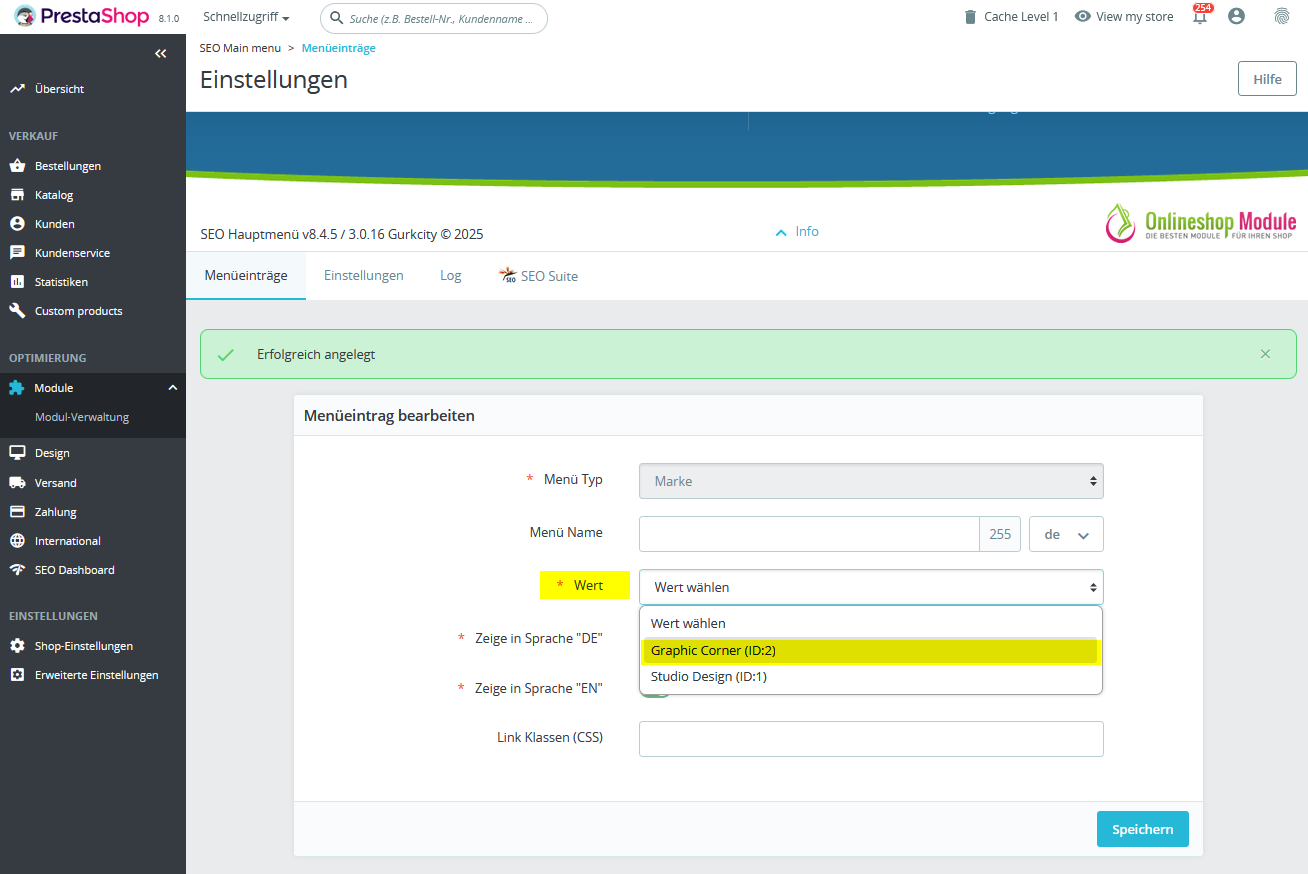
Task: Click Cache Level 1 trash icon
Action: [969, 17]
